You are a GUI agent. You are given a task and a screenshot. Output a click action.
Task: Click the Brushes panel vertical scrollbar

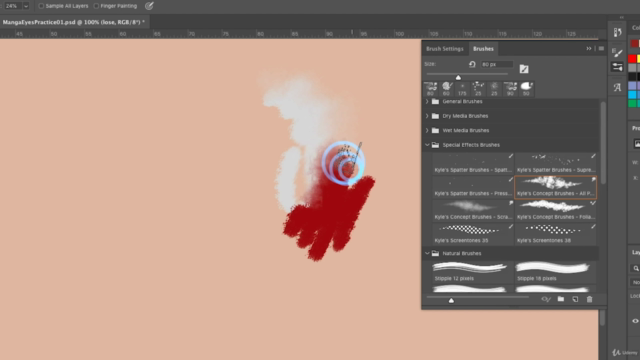pos(603,143)
